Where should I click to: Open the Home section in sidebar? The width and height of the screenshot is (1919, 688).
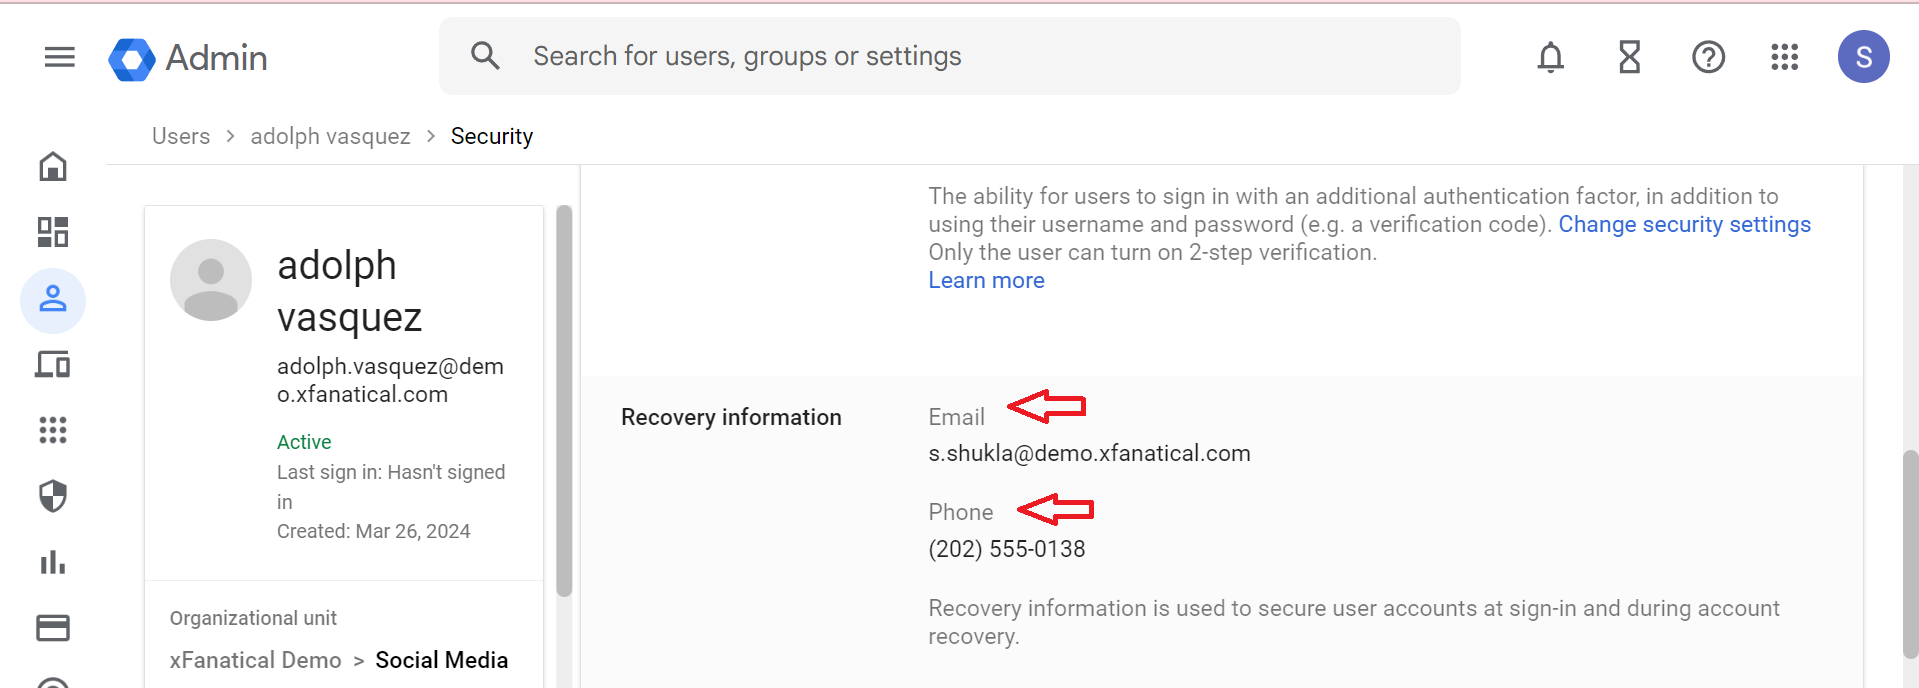point(52,166)
